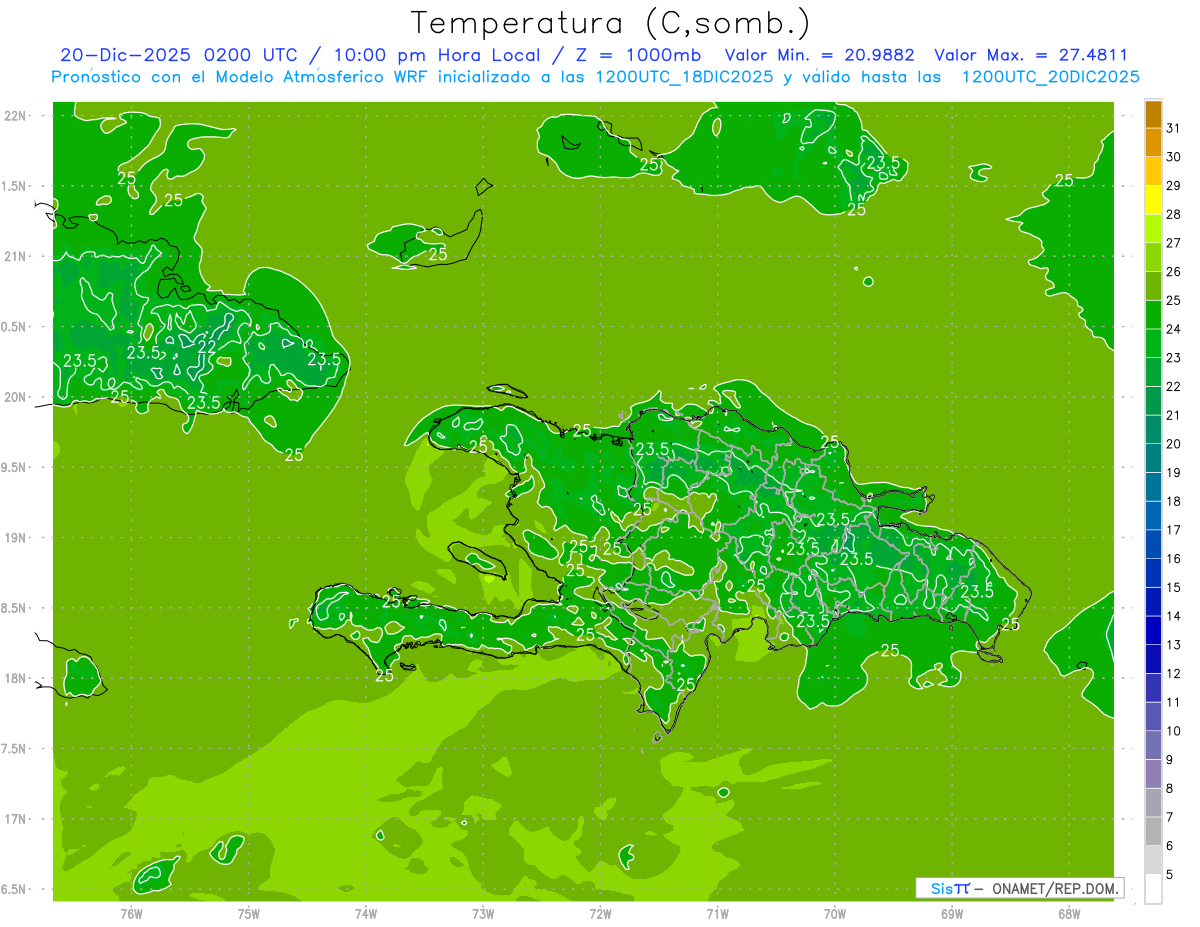
Task: Click the '71W' longitude axis label
Action: tap(717, 913)
